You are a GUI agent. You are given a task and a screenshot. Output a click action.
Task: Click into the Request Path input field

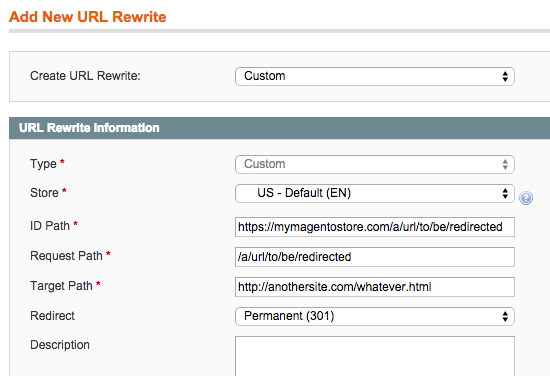point(375,257)
